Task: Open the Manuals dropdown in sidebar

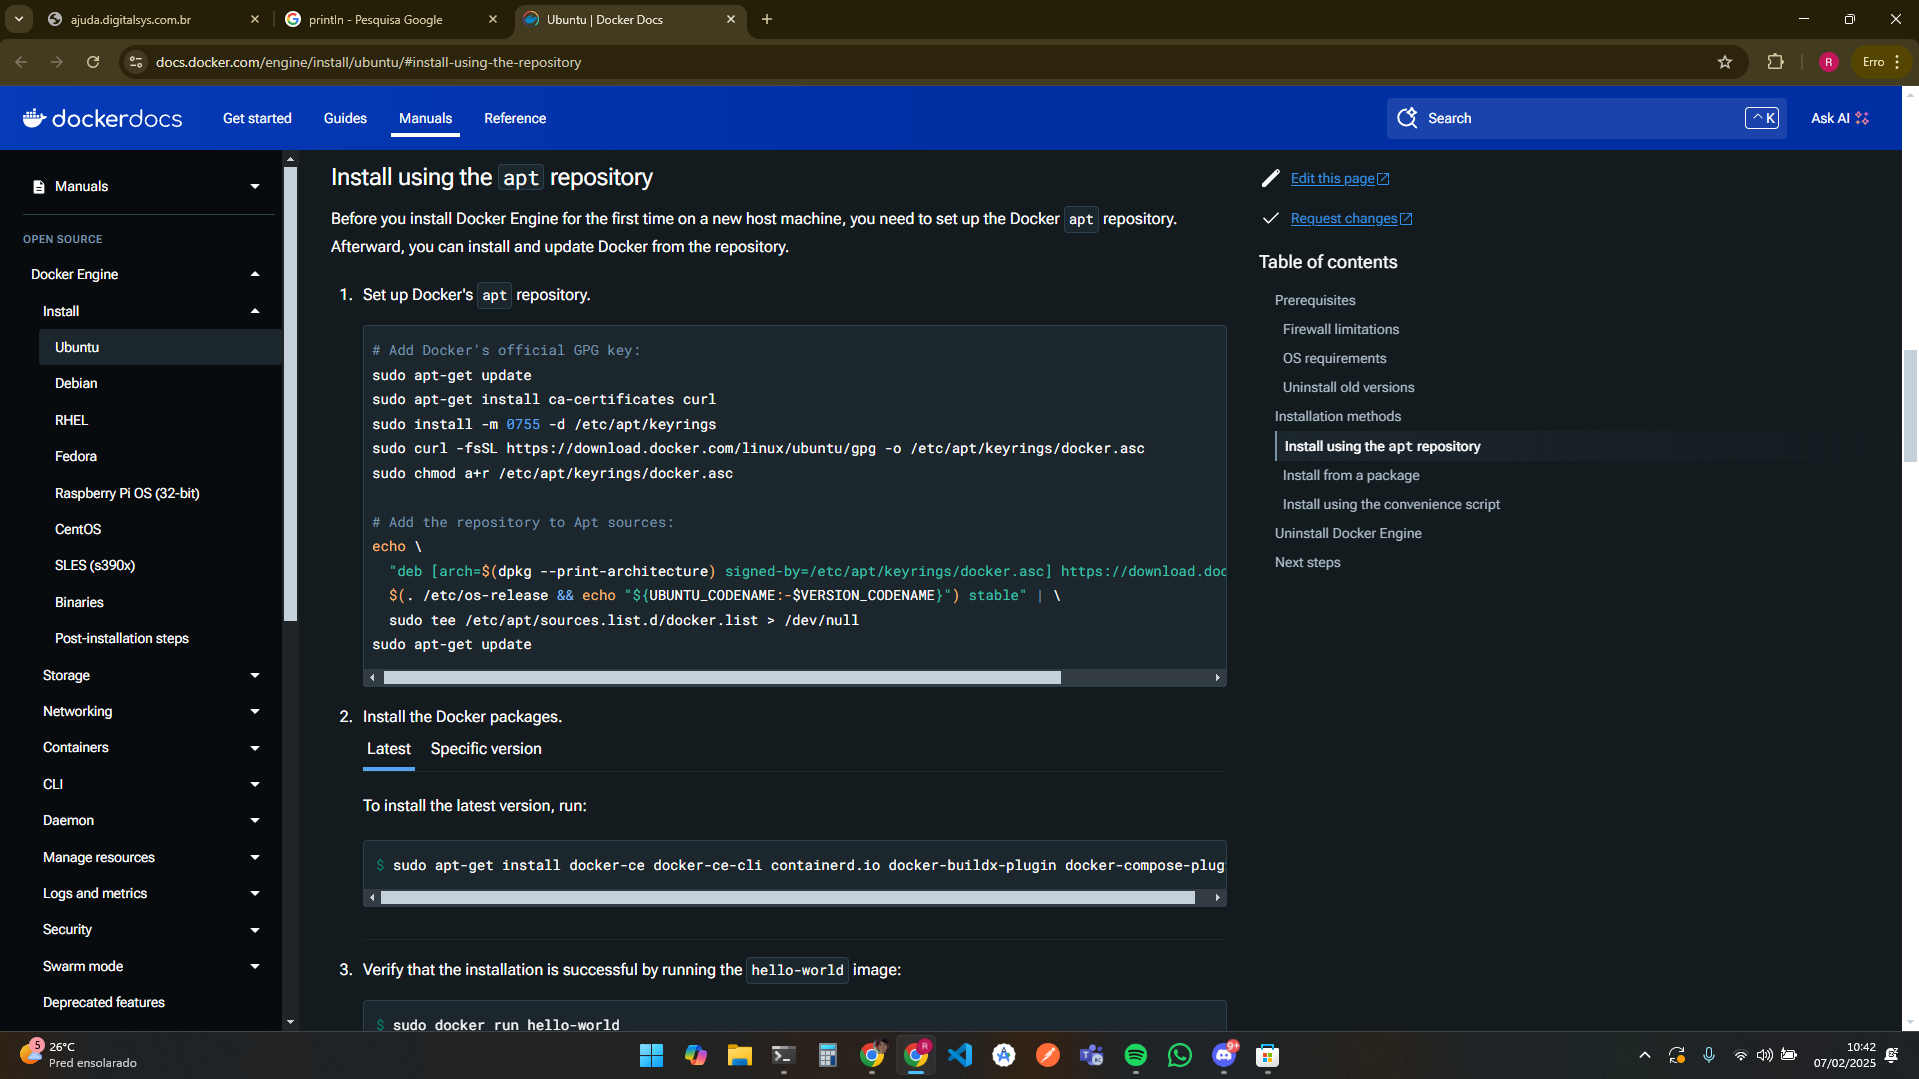Action: pyautogui.click(x=255, y=187)
